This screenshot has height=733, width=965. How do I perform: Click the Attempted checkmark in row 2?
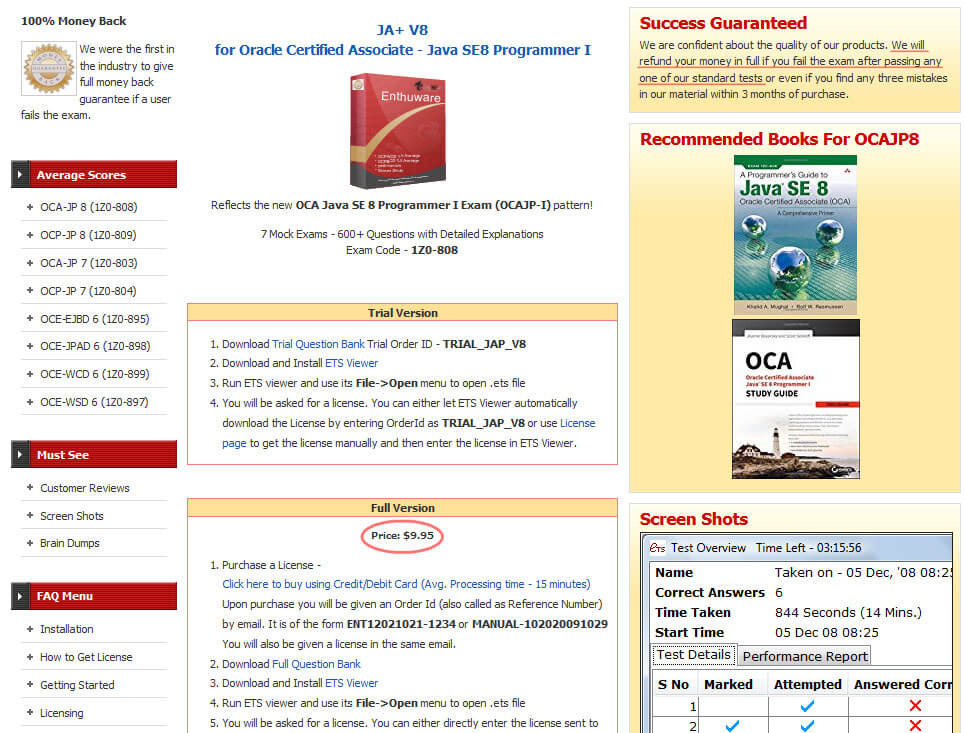coord(807,726)
